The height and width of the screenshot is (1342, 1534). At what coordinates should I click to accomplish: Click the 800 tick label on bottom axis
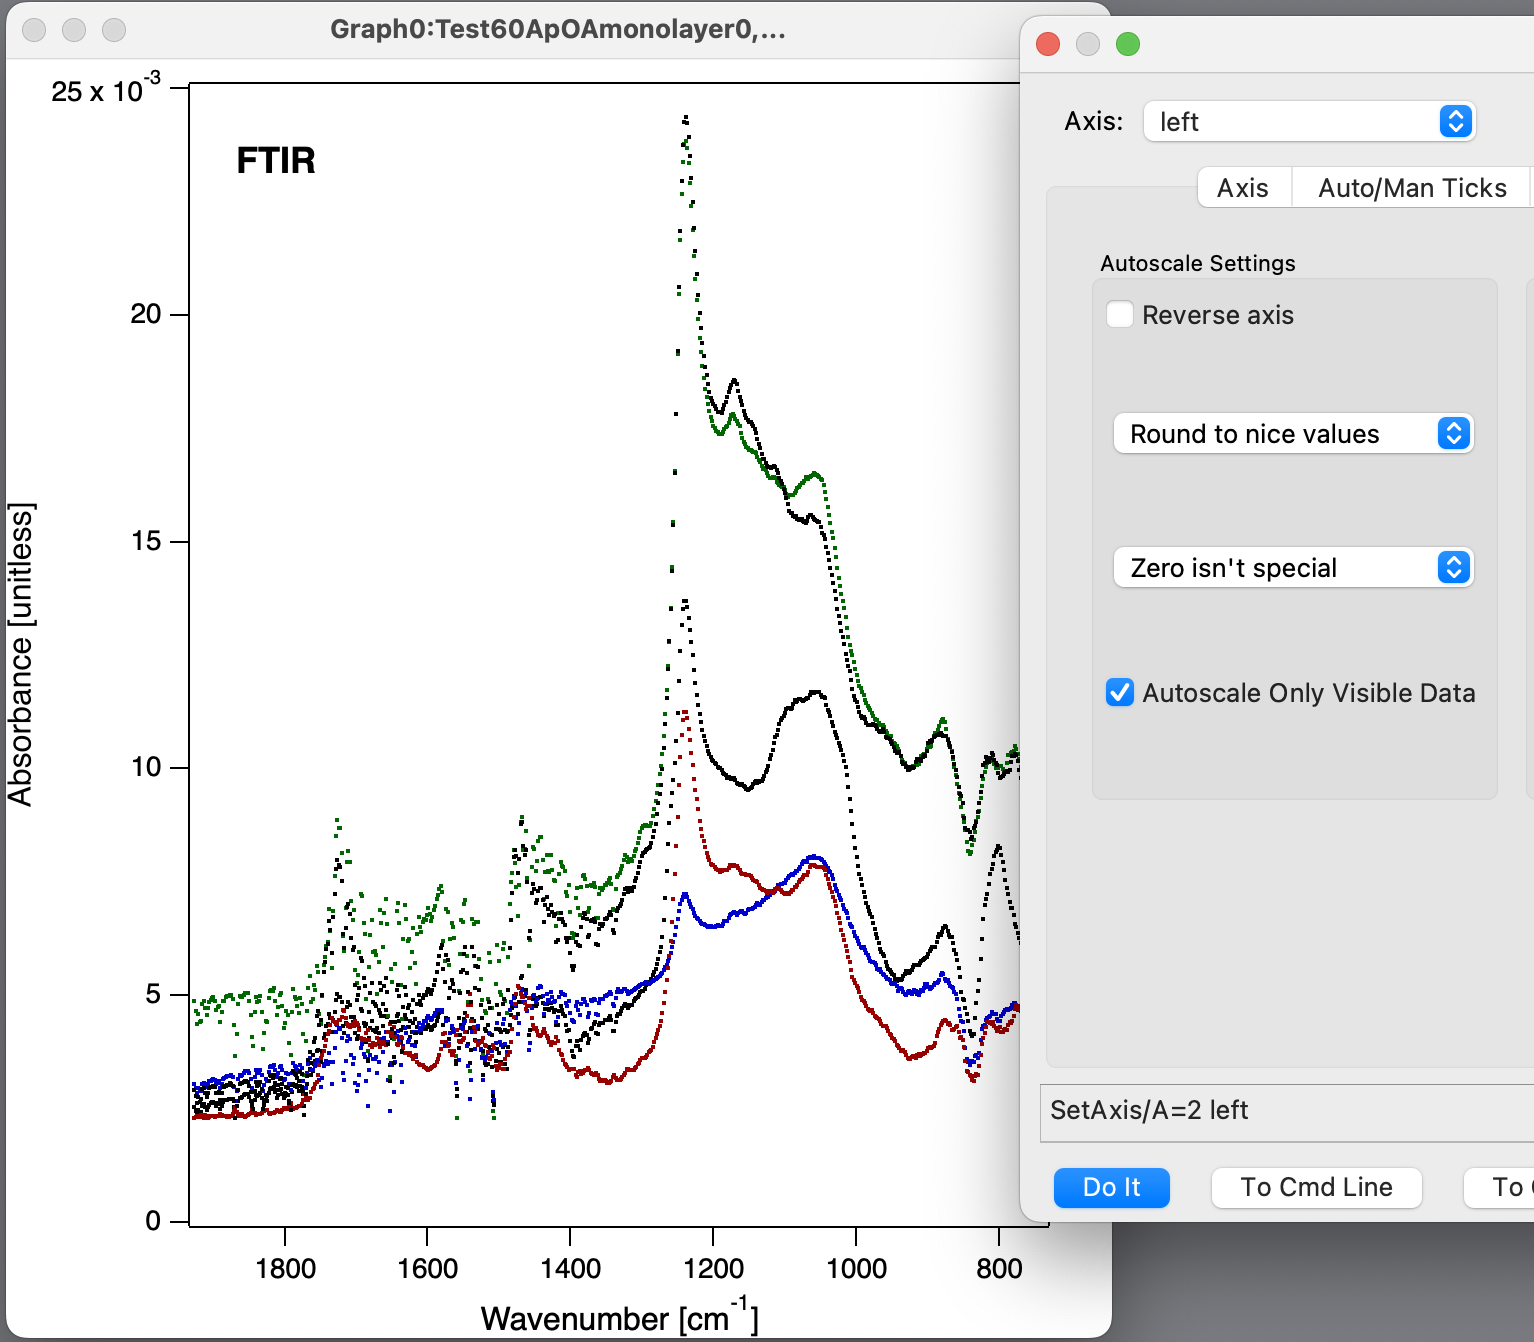[999, 1269]
